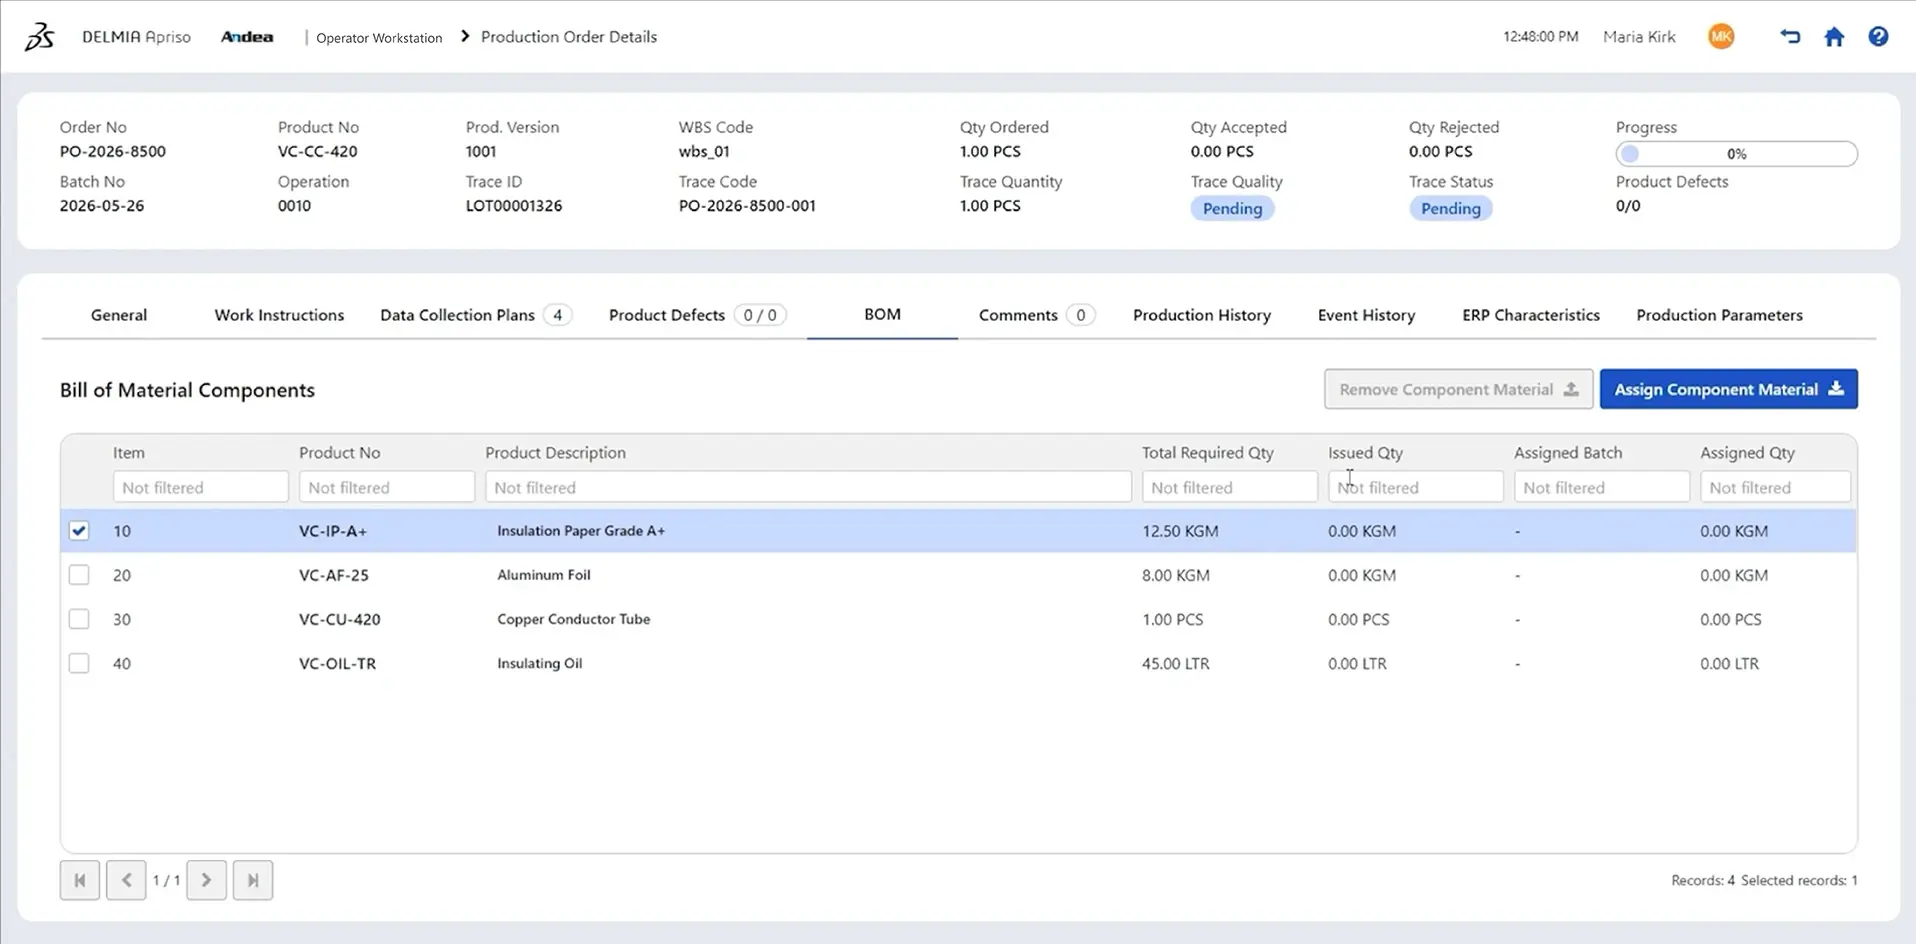The image size is (1916, 944).
Task: Open the Event History tab
Action: (x=1366, y=315)
